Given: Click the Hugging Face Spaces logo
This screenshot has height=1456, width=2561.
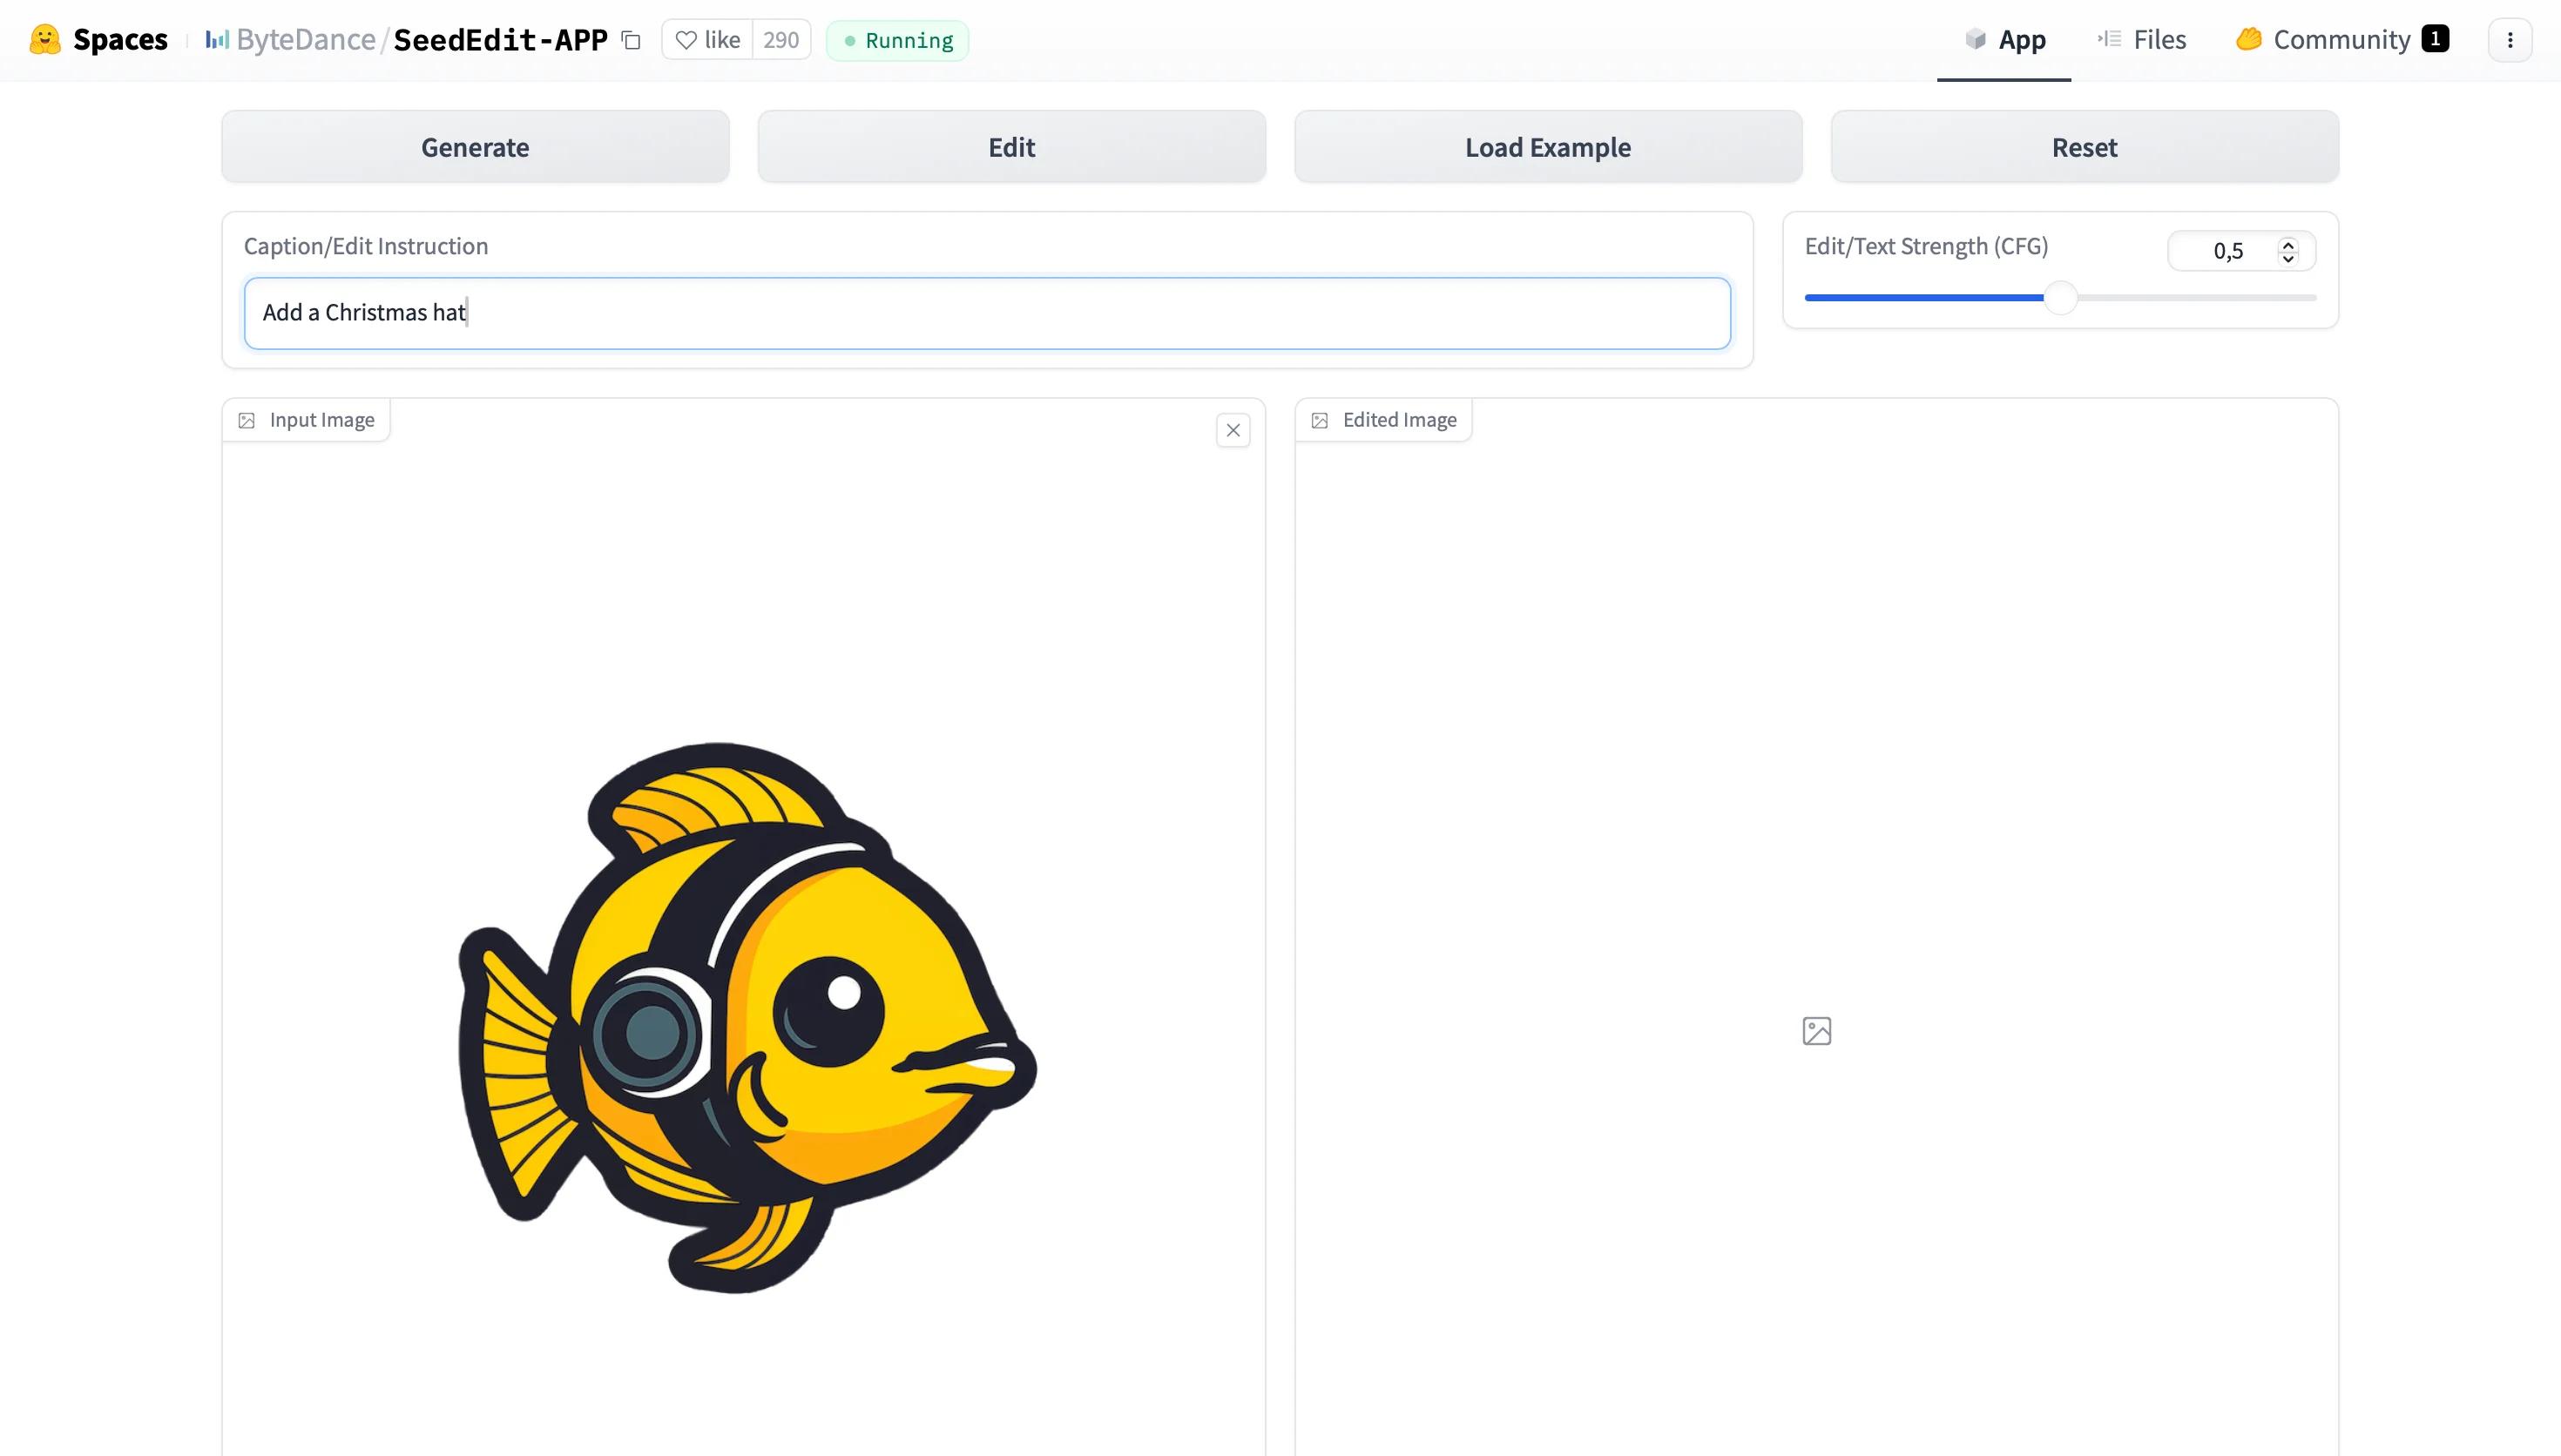Looking at the screenshot, I should 45,40.
